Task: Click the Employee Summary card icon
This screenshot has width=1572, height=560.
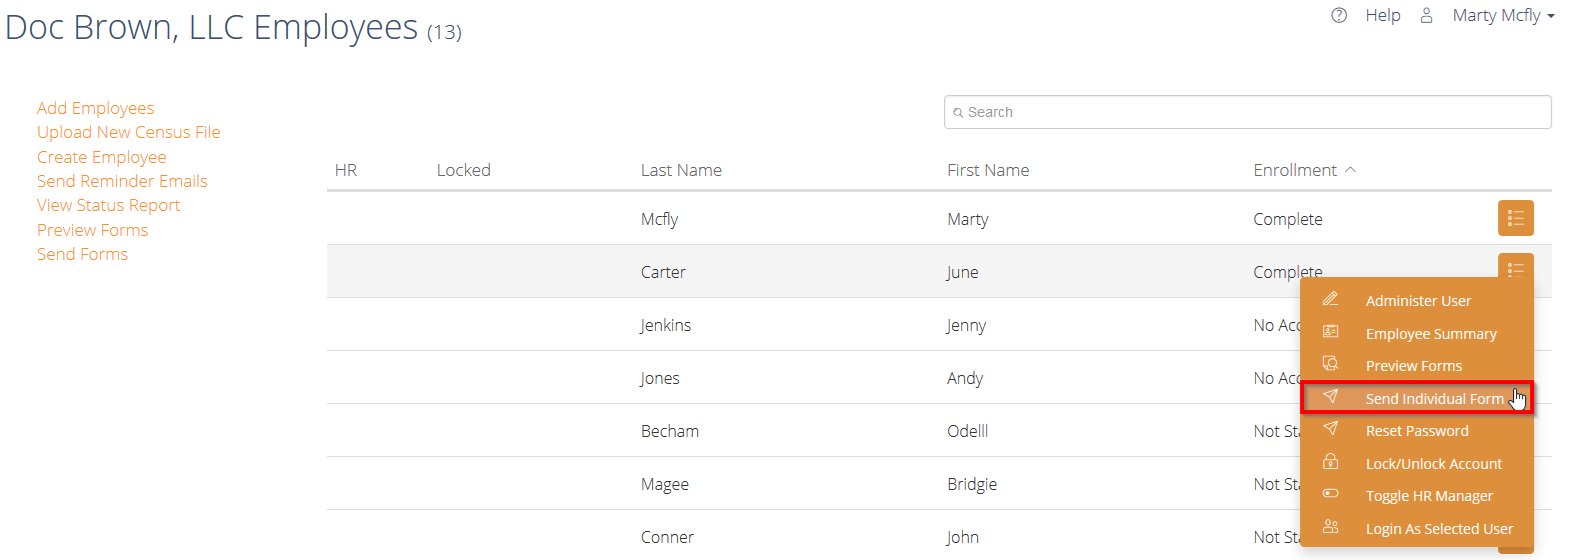Action: pyautogui.click(x=1330, y=332)
